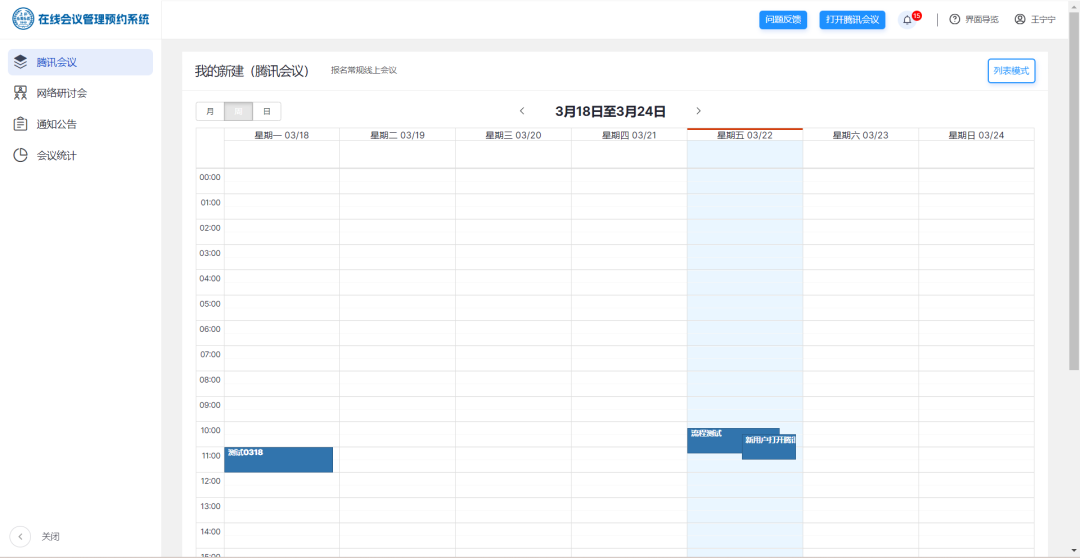The width and height of the screenshot is (1080, 558).
Task: Click the 打开腾讯会议 button
Action: (852, 20)
